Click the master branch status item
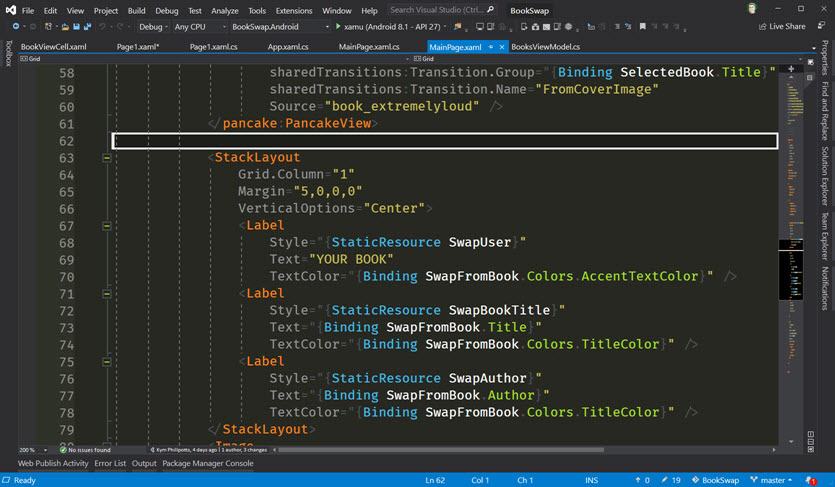This screenshot has width=835, height=487. pyautogui.click(x=771, y=480)
